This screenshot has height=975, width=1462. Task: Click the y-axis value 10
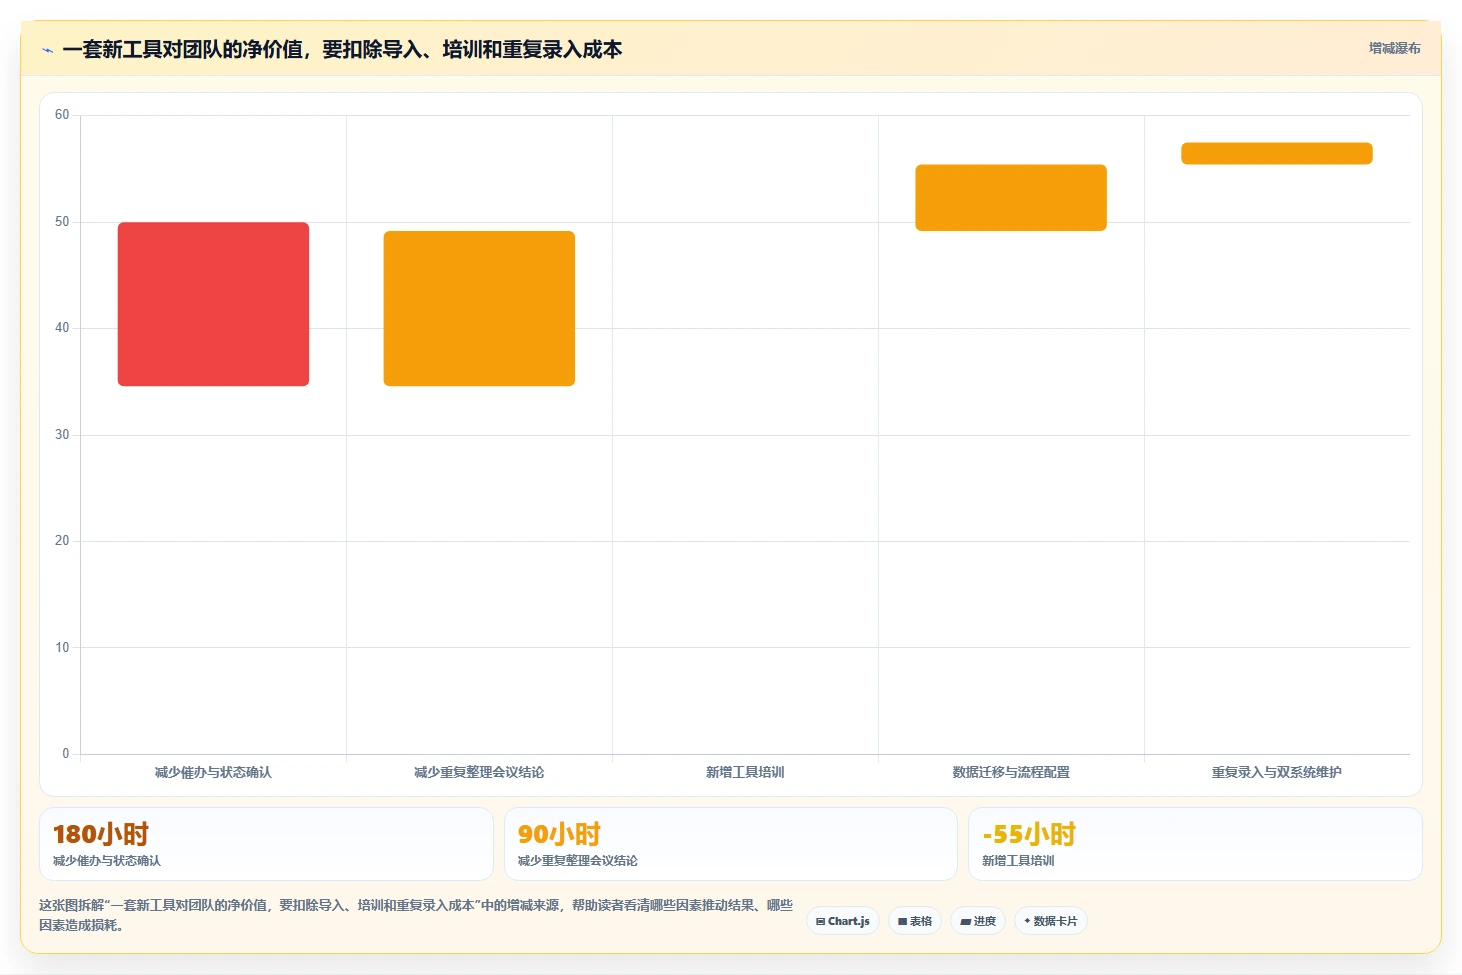(x=62, y=648)
